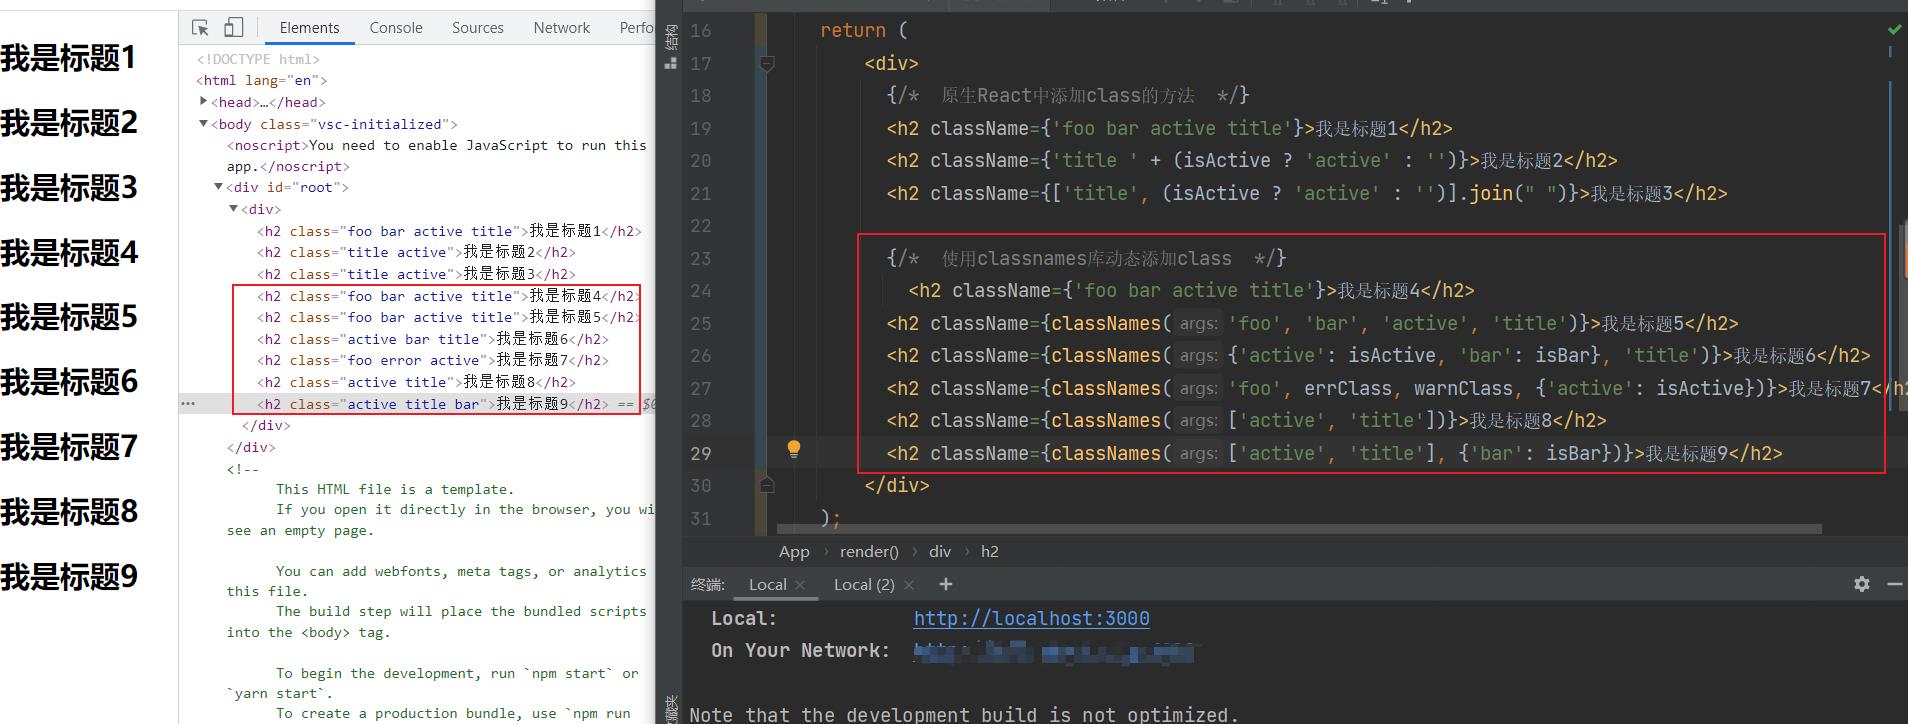Collapse the inner div node under root
This screenshot has height=724, width=1908.
[x=234, y=209]
